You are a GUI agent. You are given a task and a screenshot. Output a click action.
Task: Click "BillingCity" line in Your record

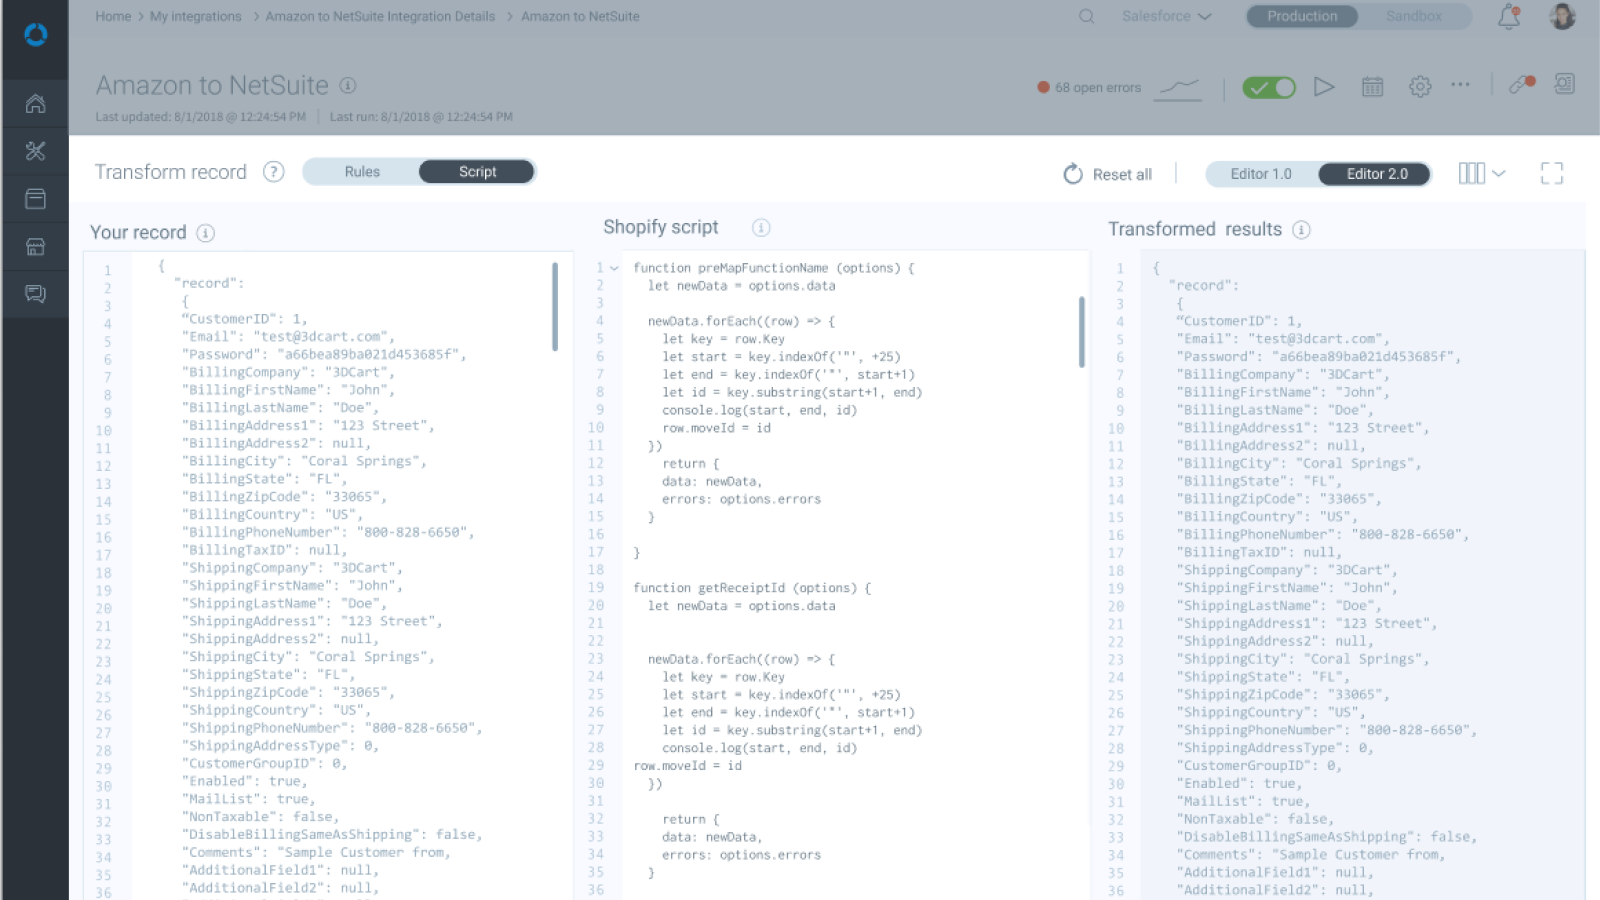tap(304, 461)
